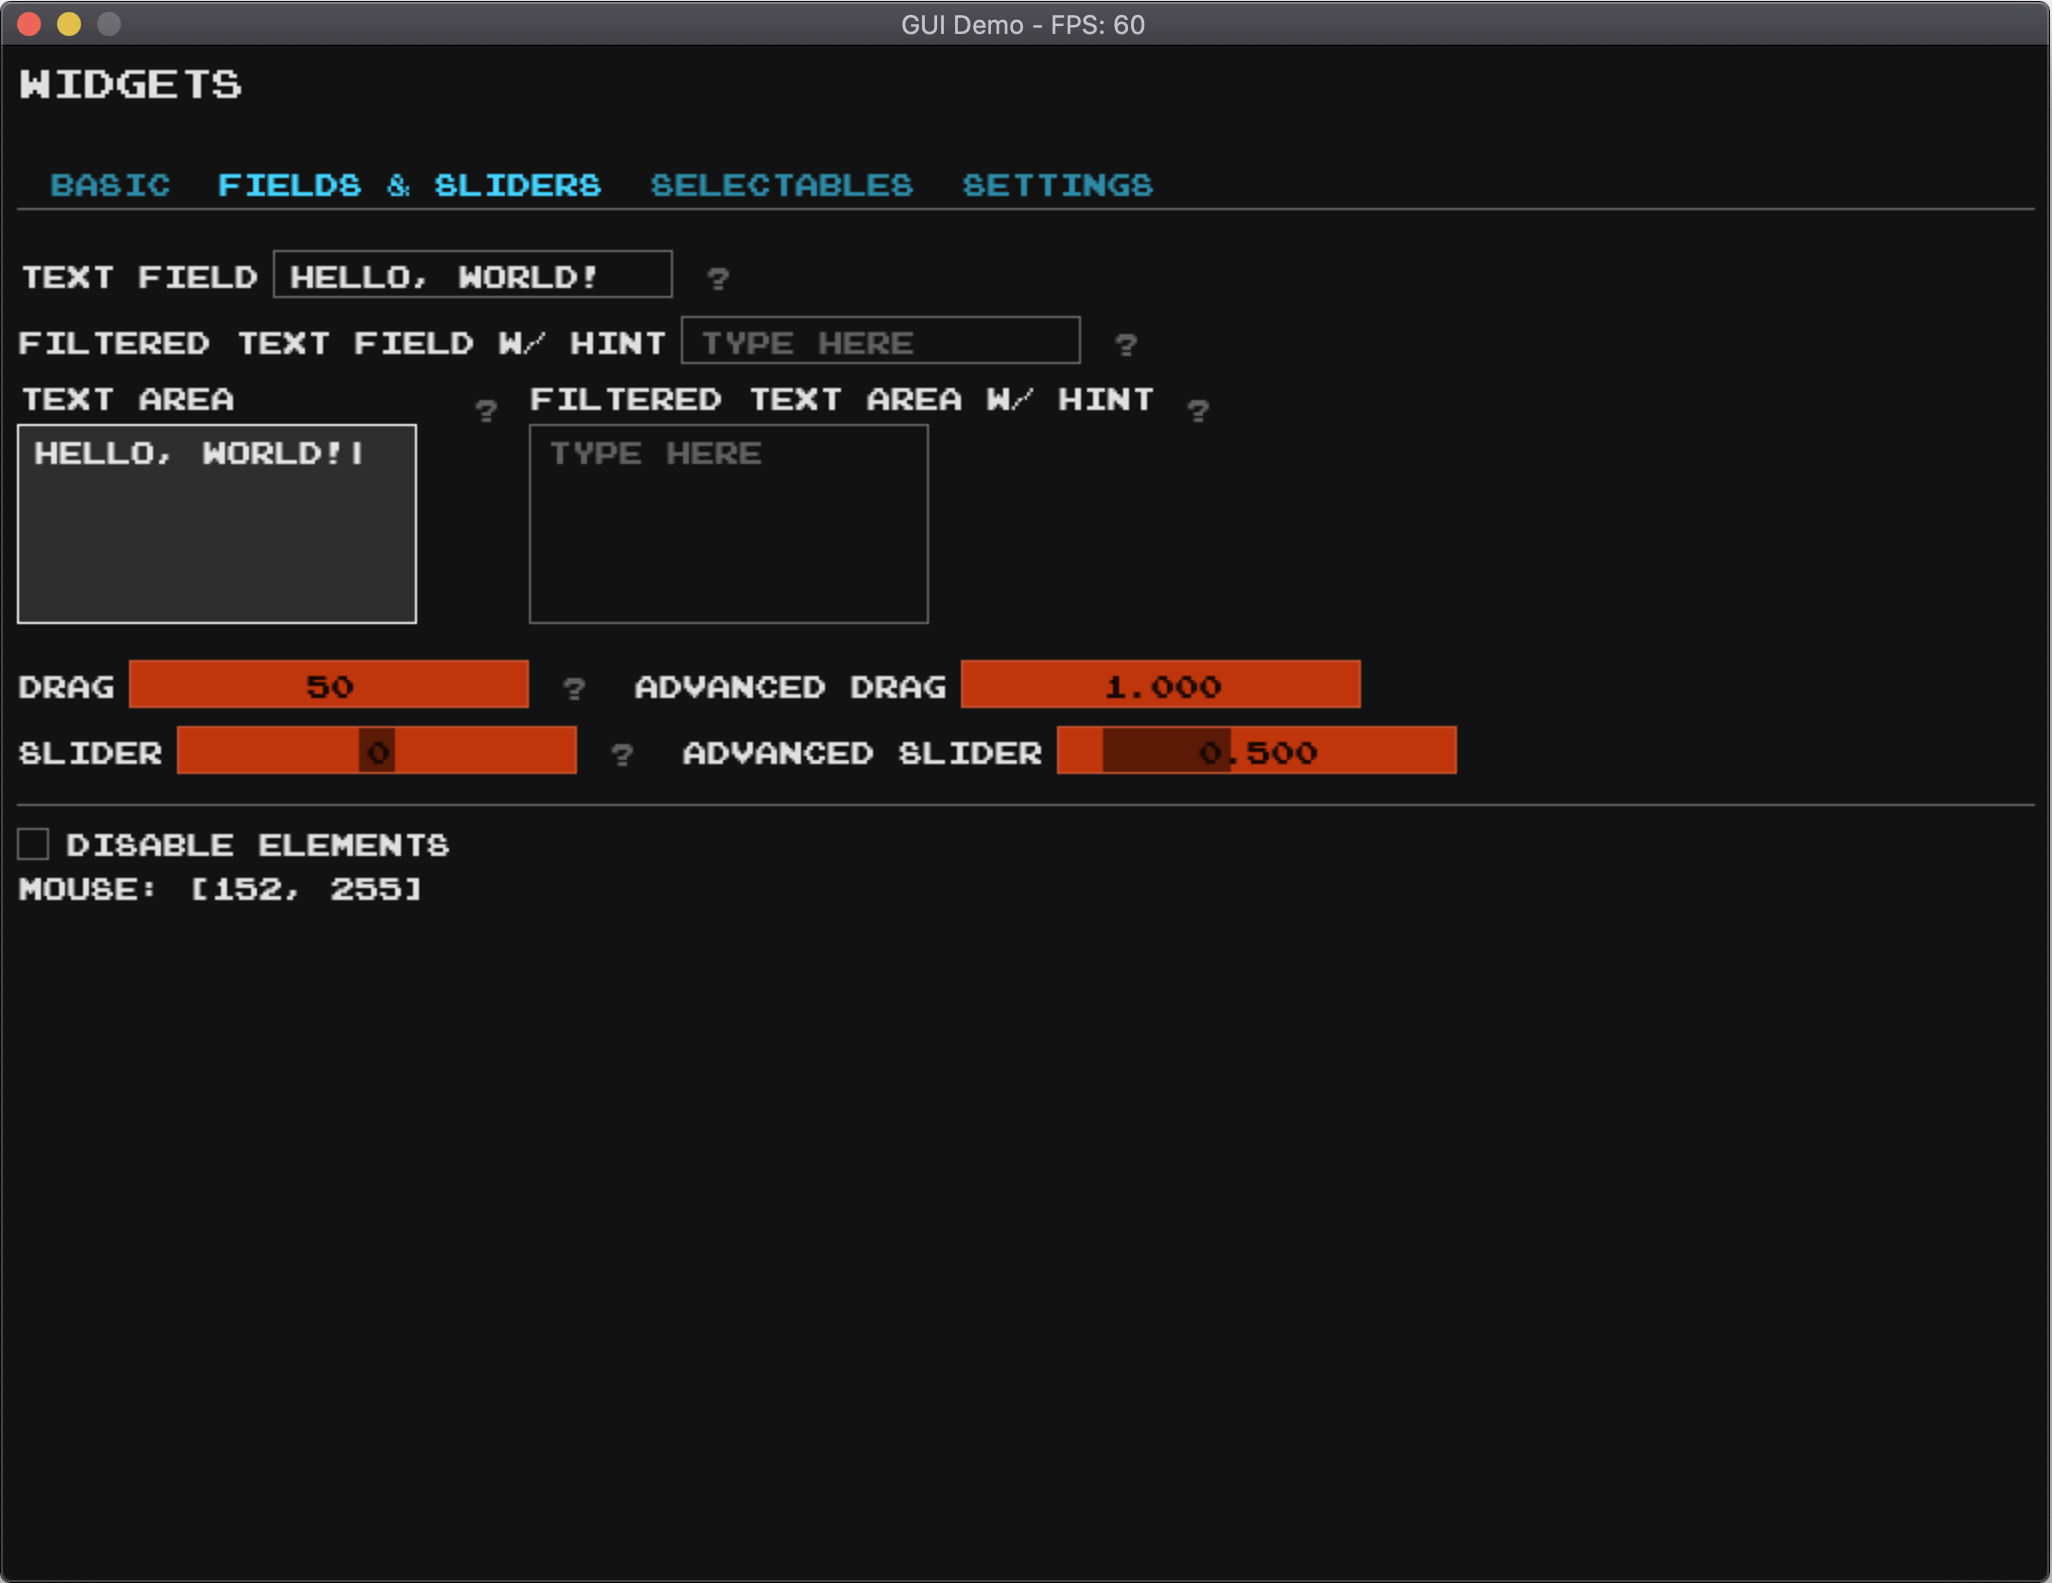Click question mark beside Text Area label

[x=486, y=410]
